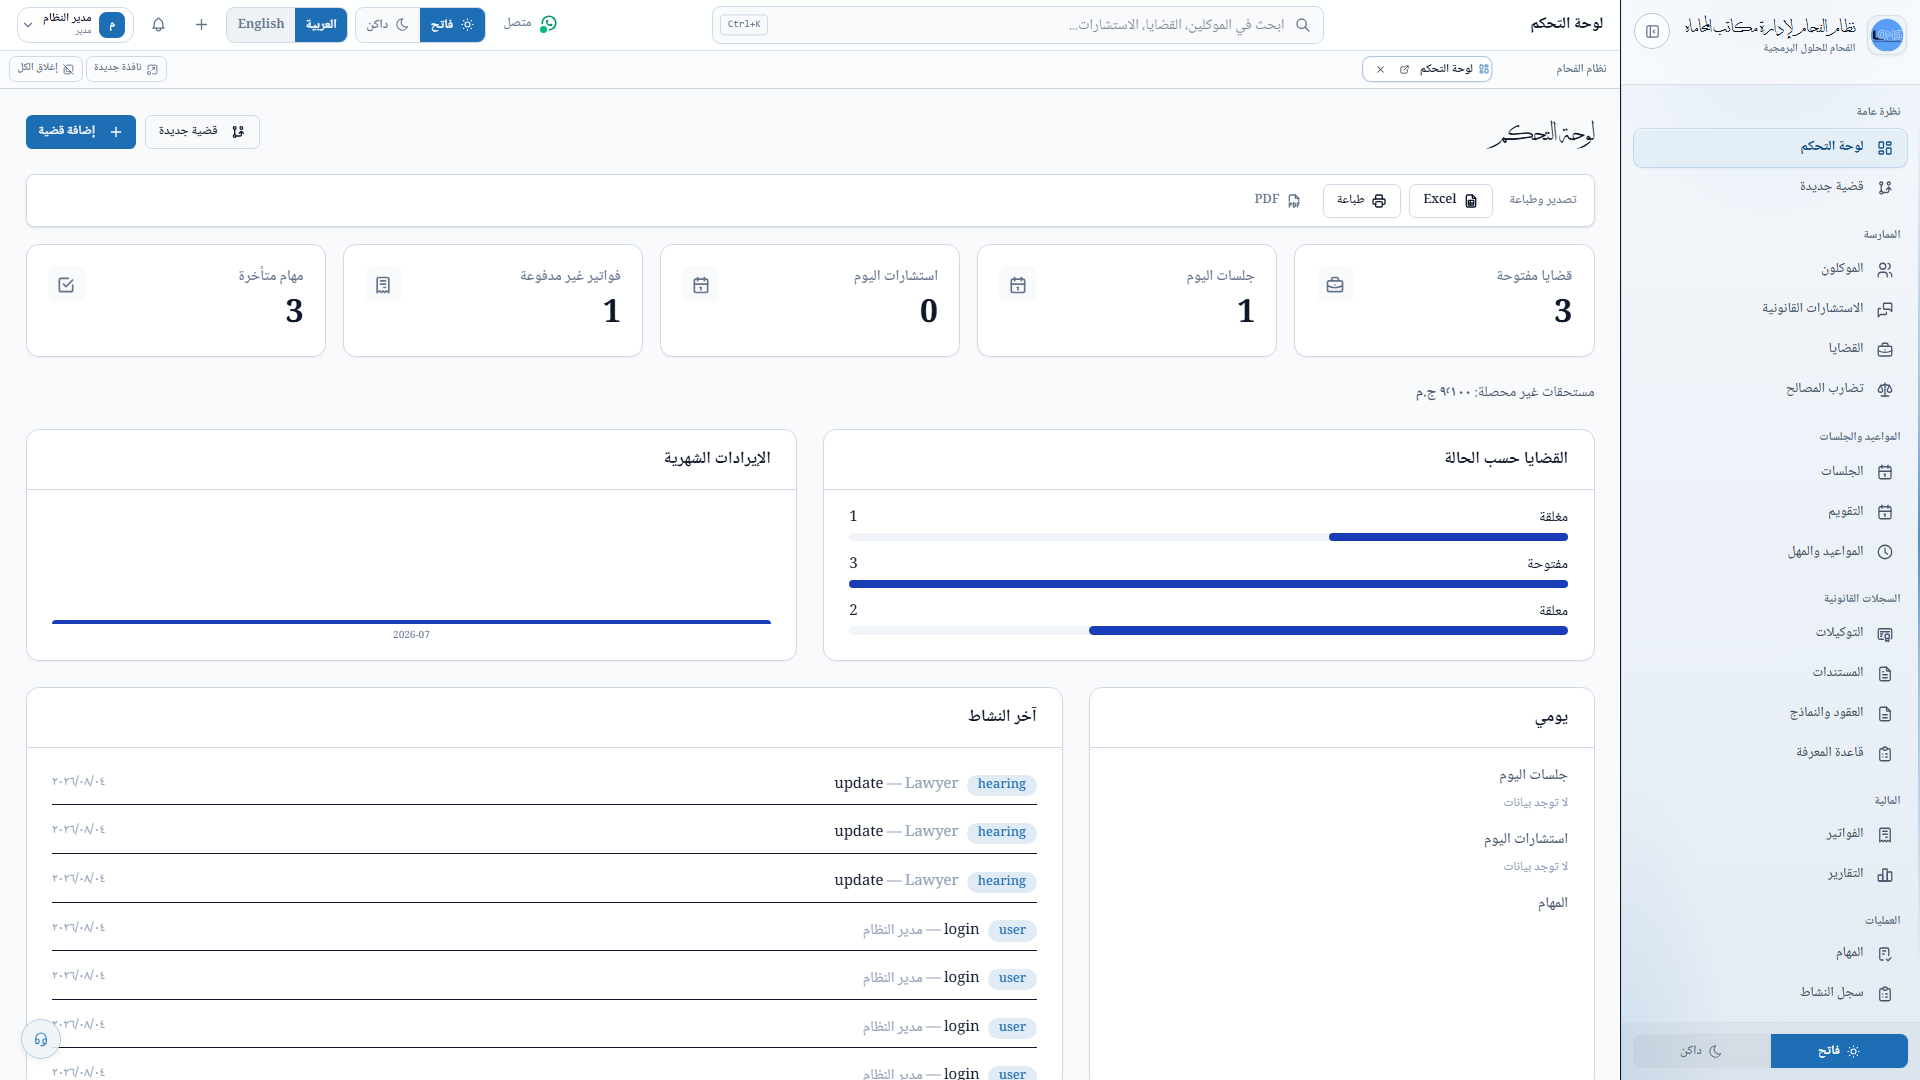This screenshot has width=1920, height=1080.
Task: Select لوحة التحكم in sidebar
Action: [x=1770, y=148]
